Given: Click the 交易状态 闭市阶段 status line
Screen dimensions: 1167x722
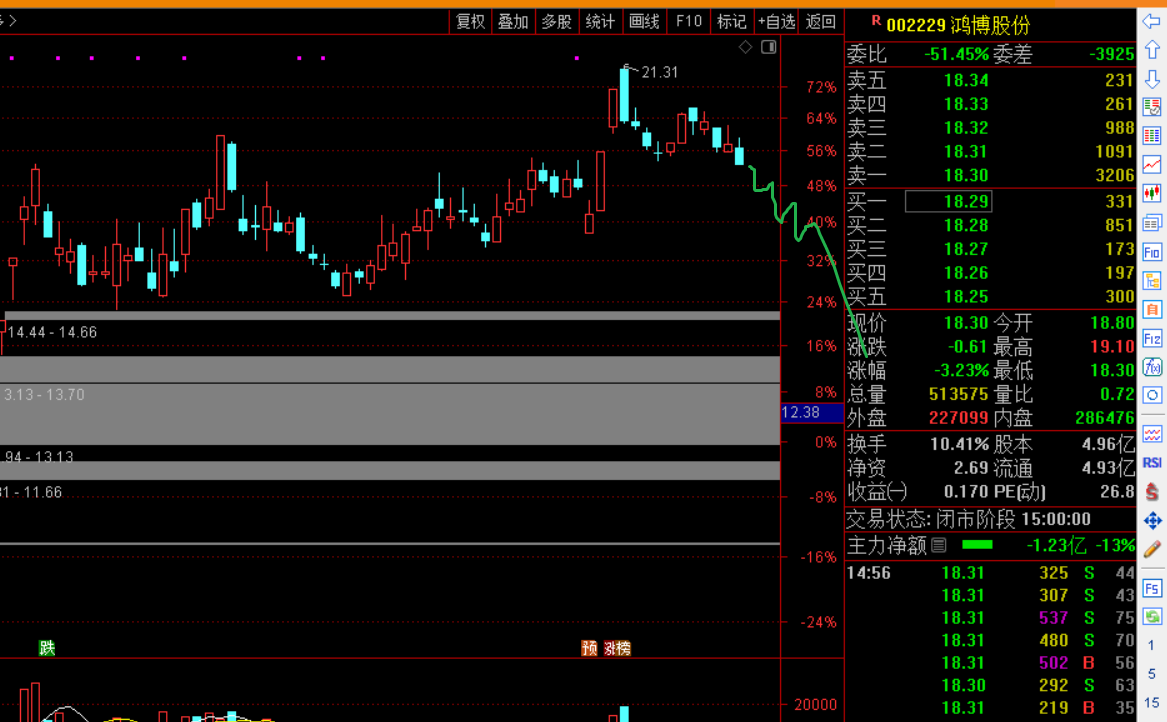Looking at the screenshot, I should tap(969, 519).
